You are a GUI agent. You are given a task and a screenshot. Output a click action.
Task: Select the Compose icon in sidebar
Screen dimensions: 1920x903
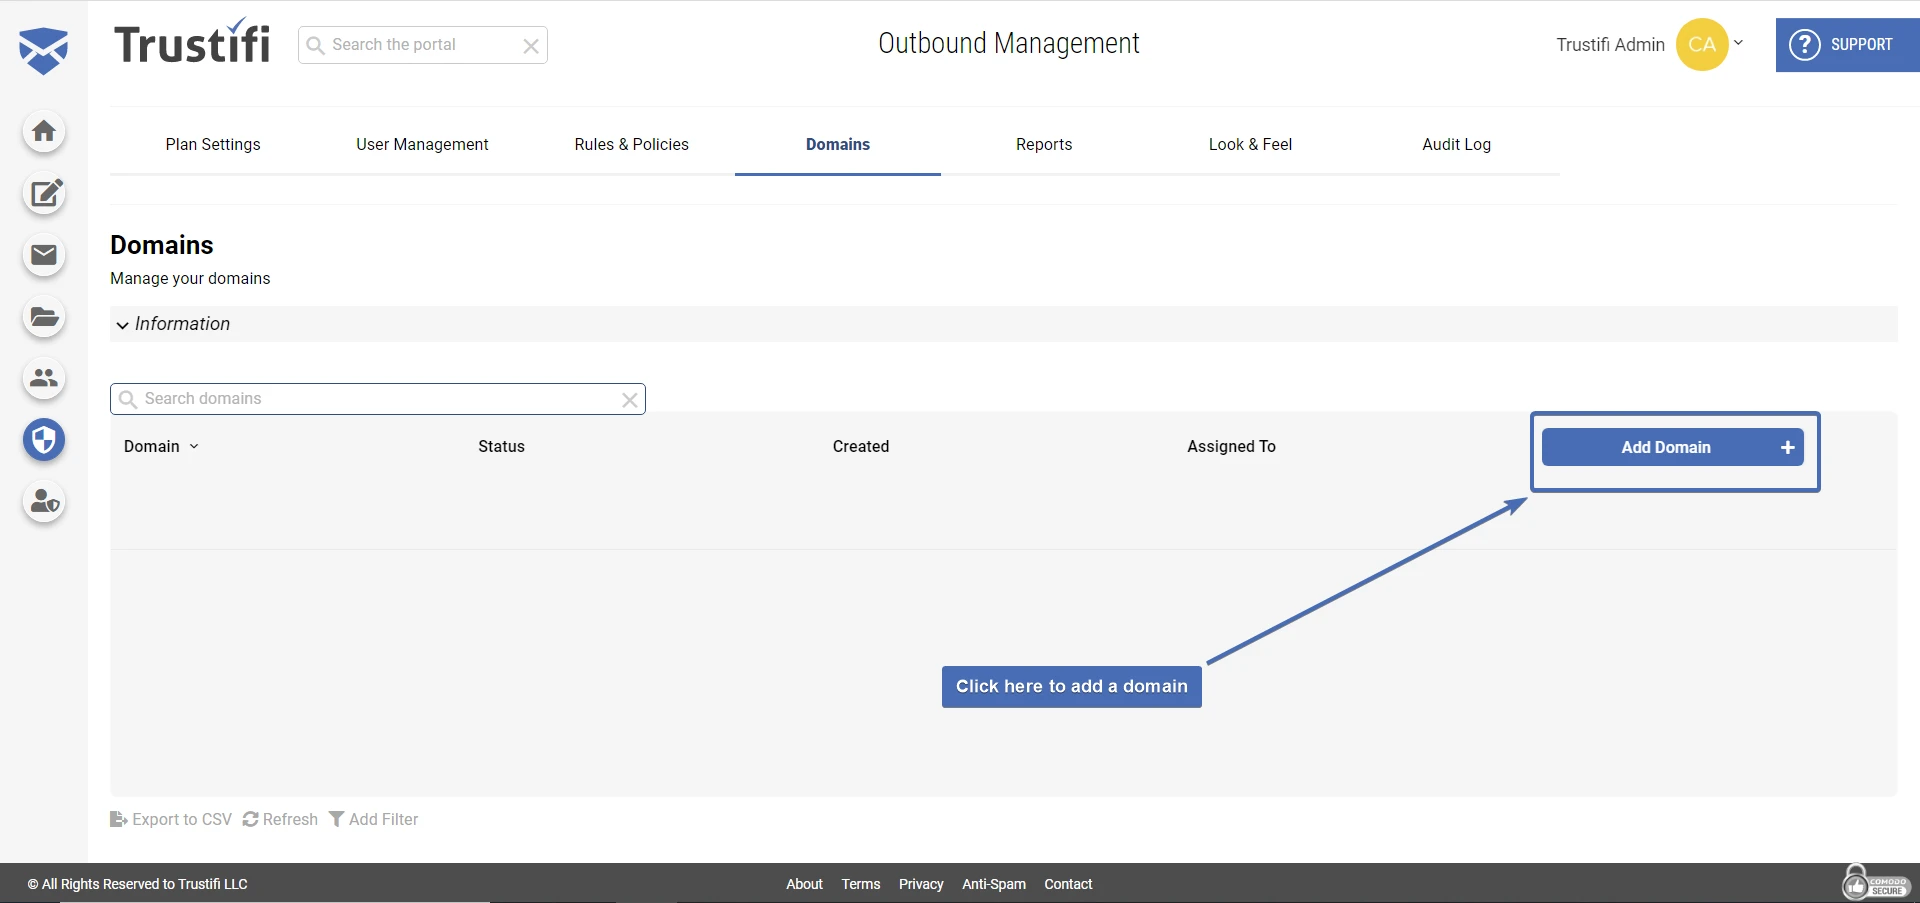click(x=44, y=194)
